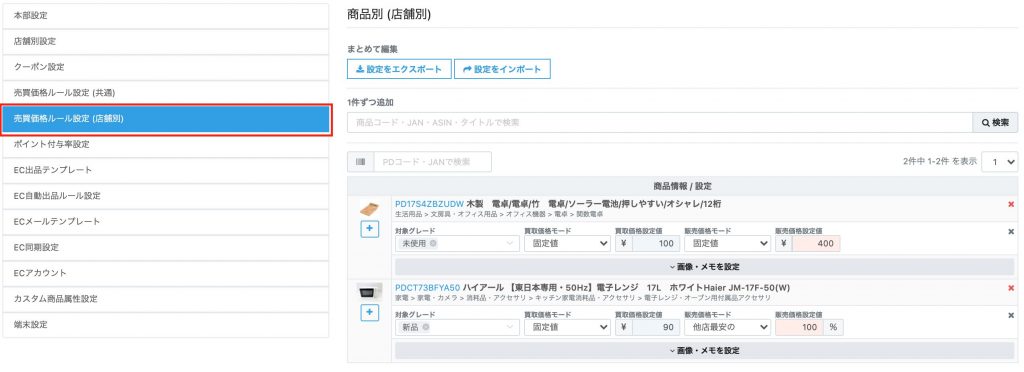The width and height of the screenshot is (1024, 372).
Task: Add a rule row for PD17S4ZBZUDW
Action: 369,229
